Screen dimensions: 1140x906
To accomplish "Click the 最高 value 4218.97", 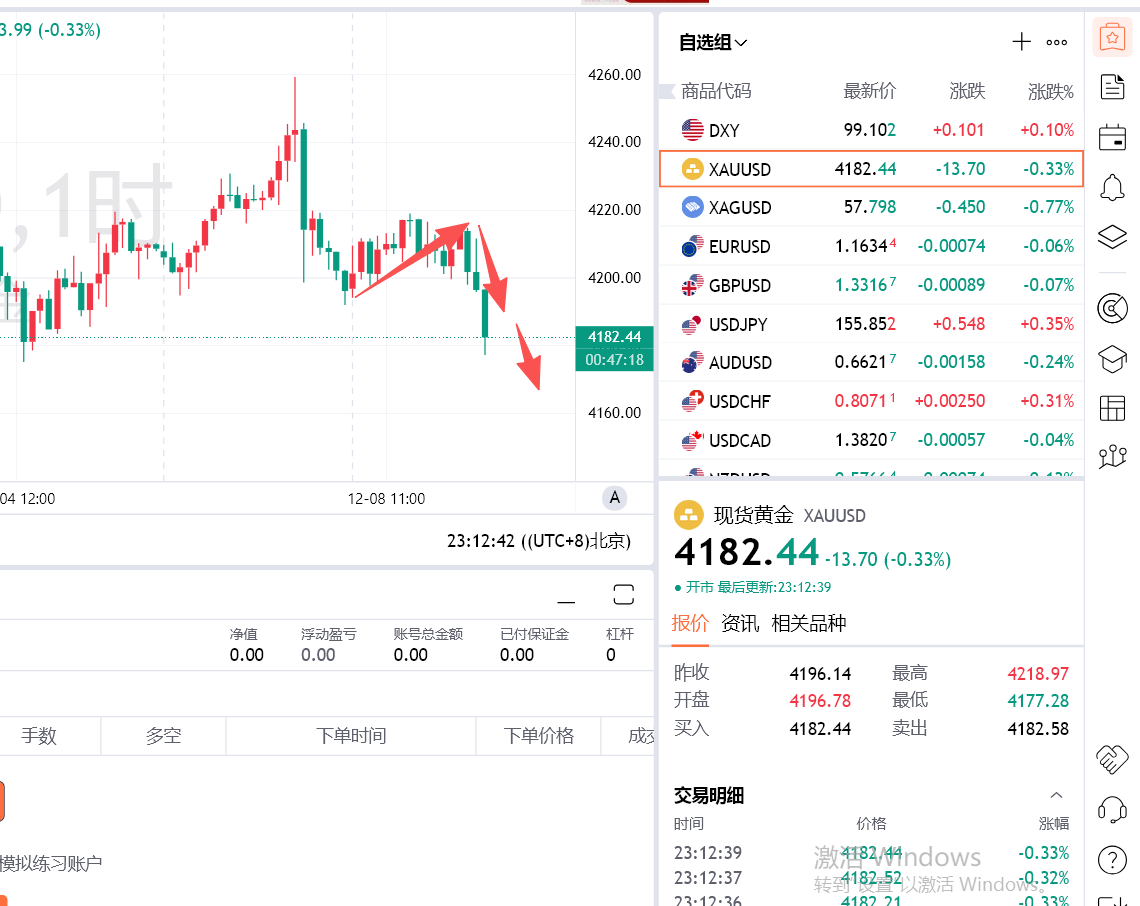I will click(1038, 673).
